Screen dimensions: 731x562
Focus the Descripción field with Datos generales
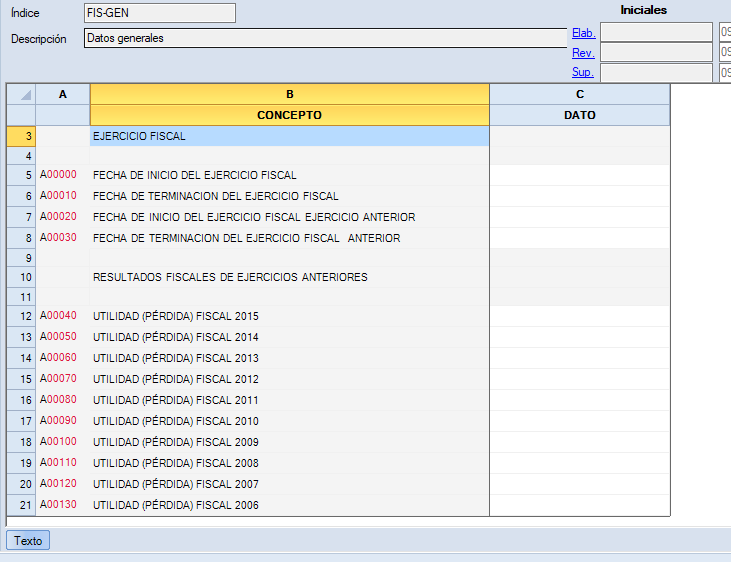point(325,38)
